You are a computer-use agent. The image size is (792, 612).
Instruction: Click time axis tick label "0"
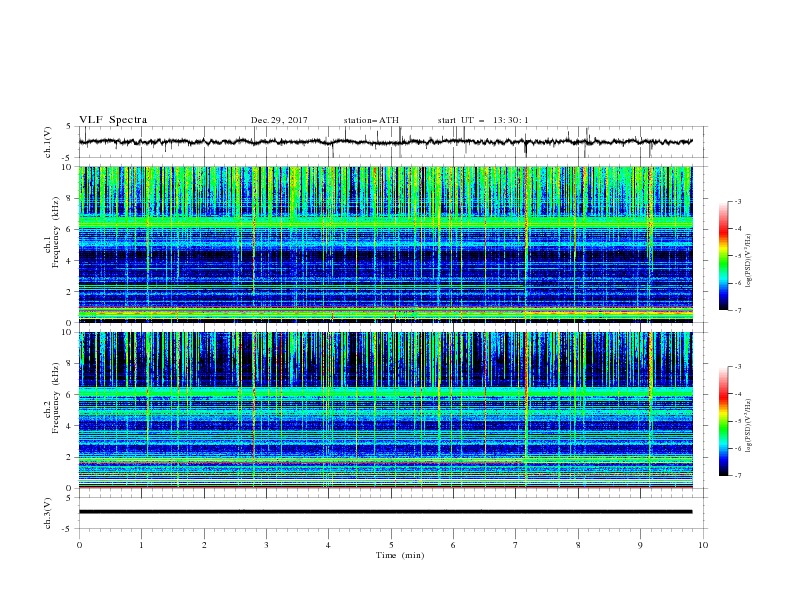tap(79, 545)
